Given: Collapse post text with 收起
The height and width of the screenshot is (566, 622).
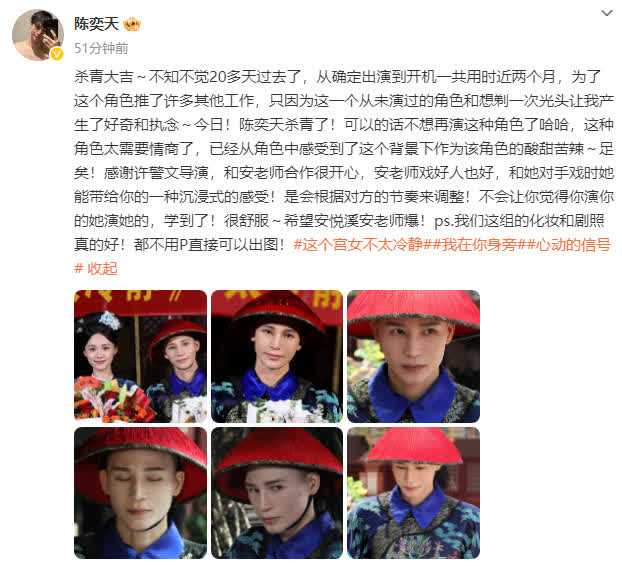Looking at the screenshot, I should tap(102, 269).
